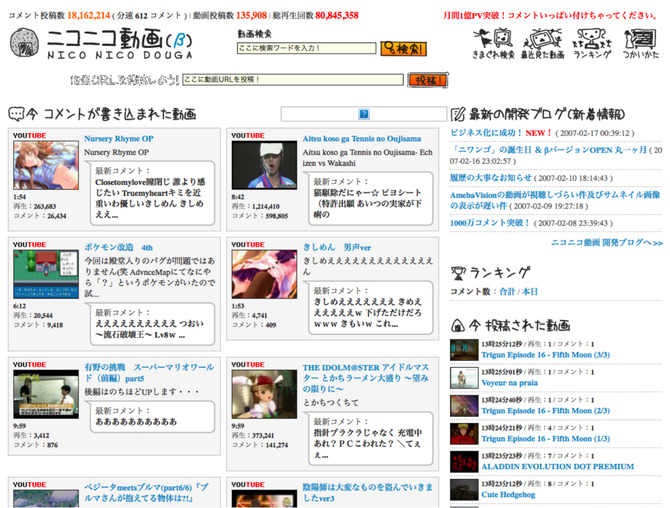Screen dimensions: 670x508
Task: Open Aitsu koso ga Tennis no Oujisama link
Action: click(x=361, y=139)
